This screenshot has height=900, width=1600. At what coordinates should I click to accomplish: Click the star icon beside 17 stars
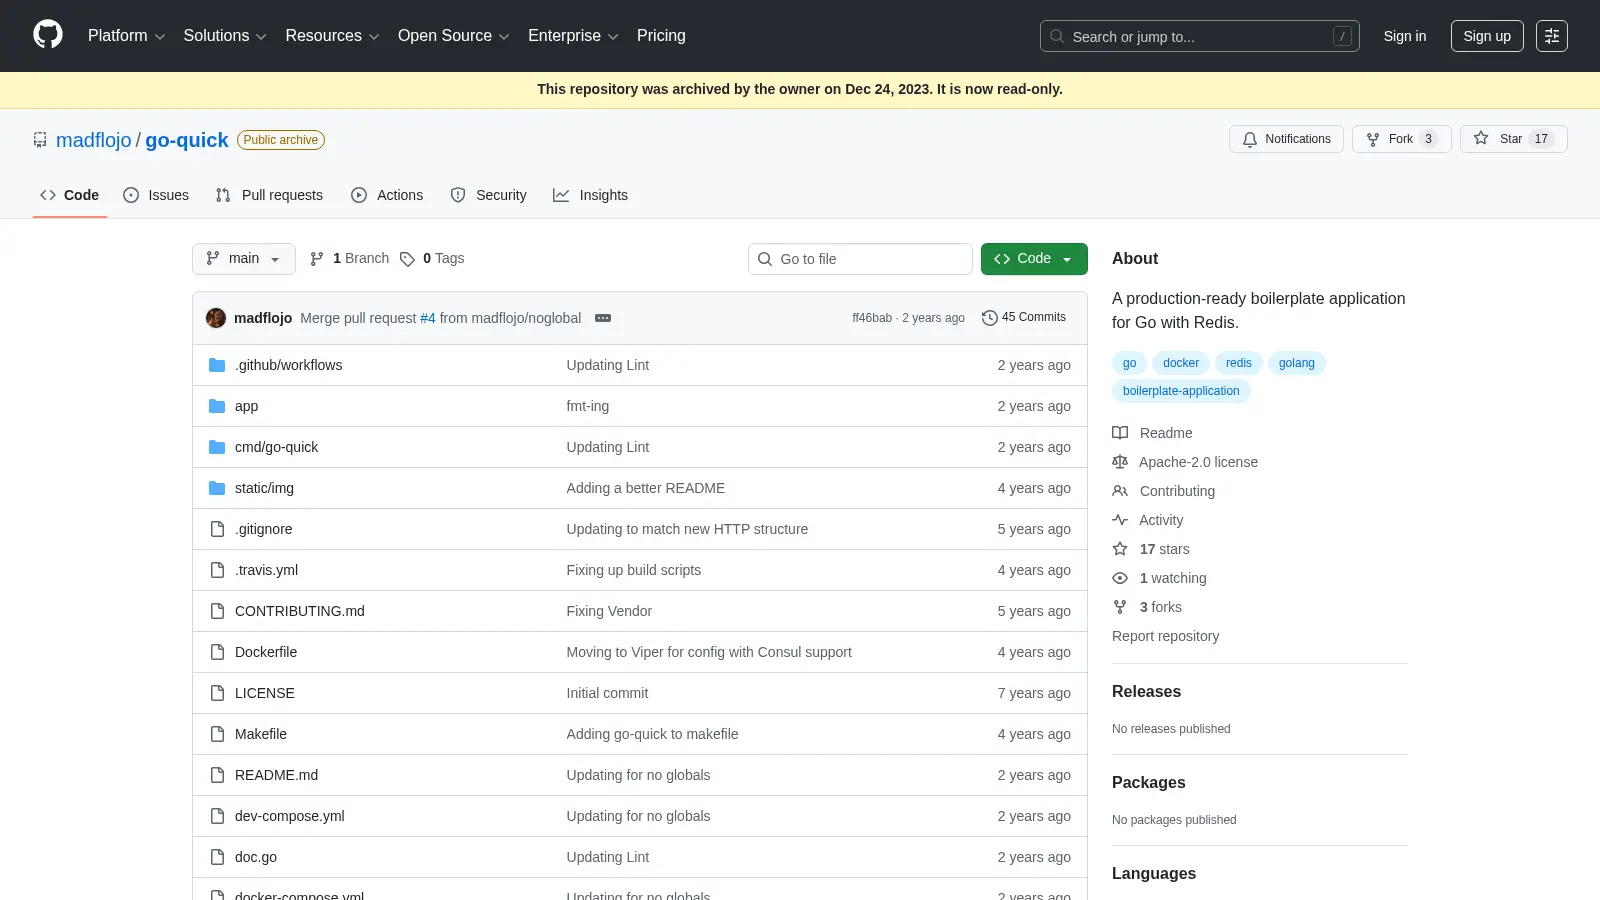click(x=1120, y=549)
